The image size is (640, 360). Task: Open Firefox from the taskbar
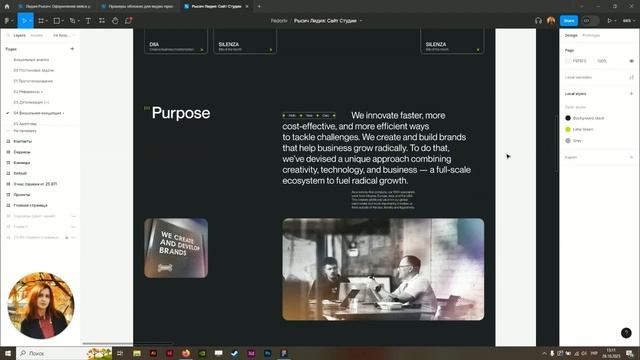click(186, 353)
